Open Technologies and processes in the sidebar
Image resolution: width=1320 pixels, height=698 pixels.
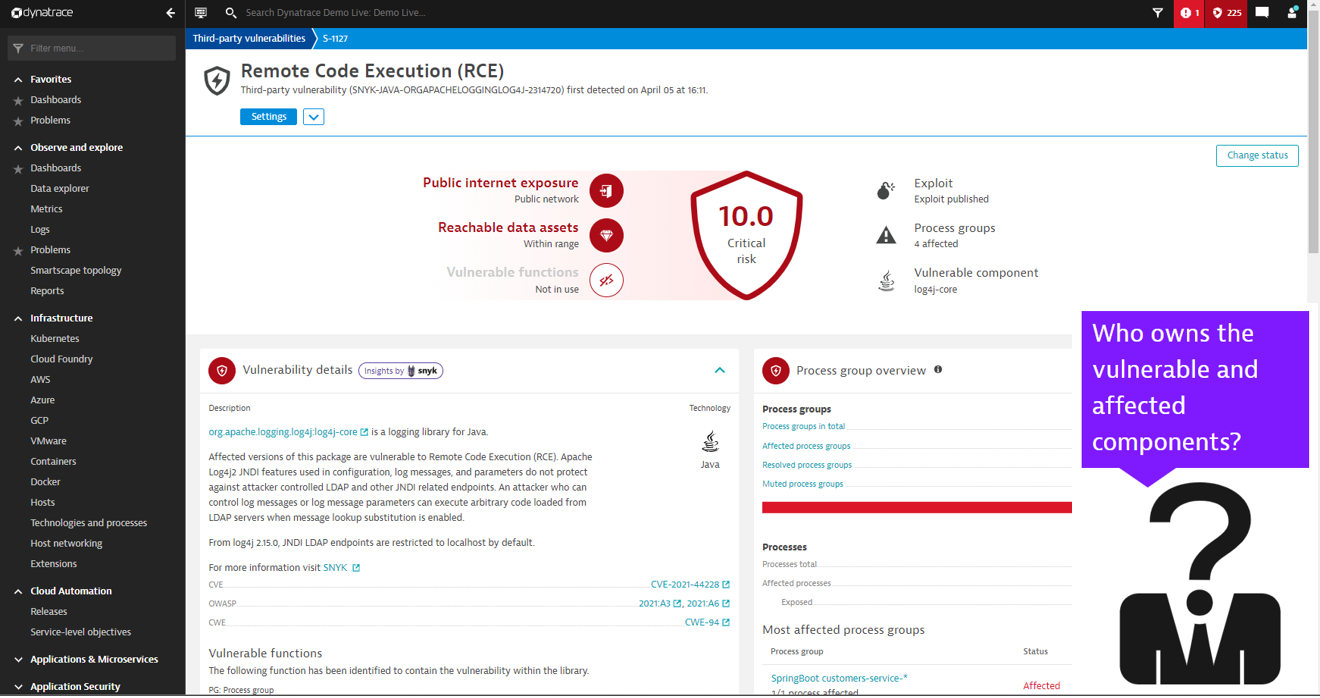pos(89,523)
